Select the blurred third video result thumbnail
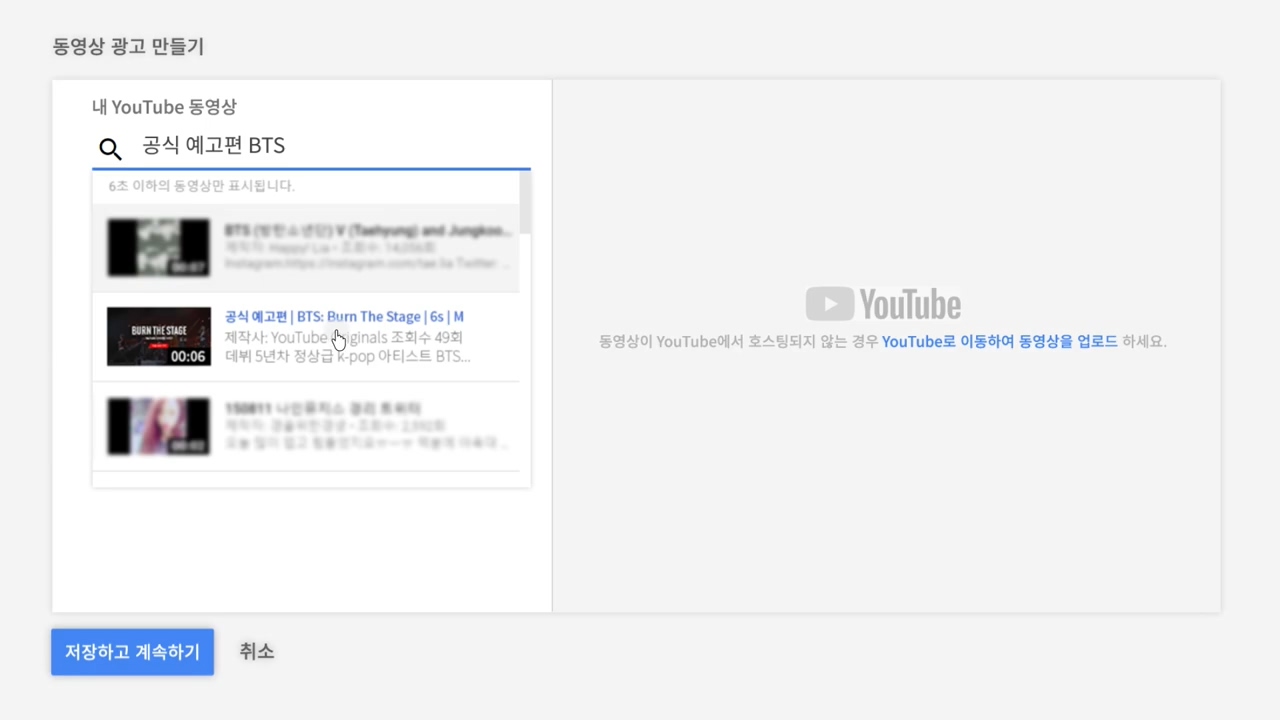 pos(159,426)
